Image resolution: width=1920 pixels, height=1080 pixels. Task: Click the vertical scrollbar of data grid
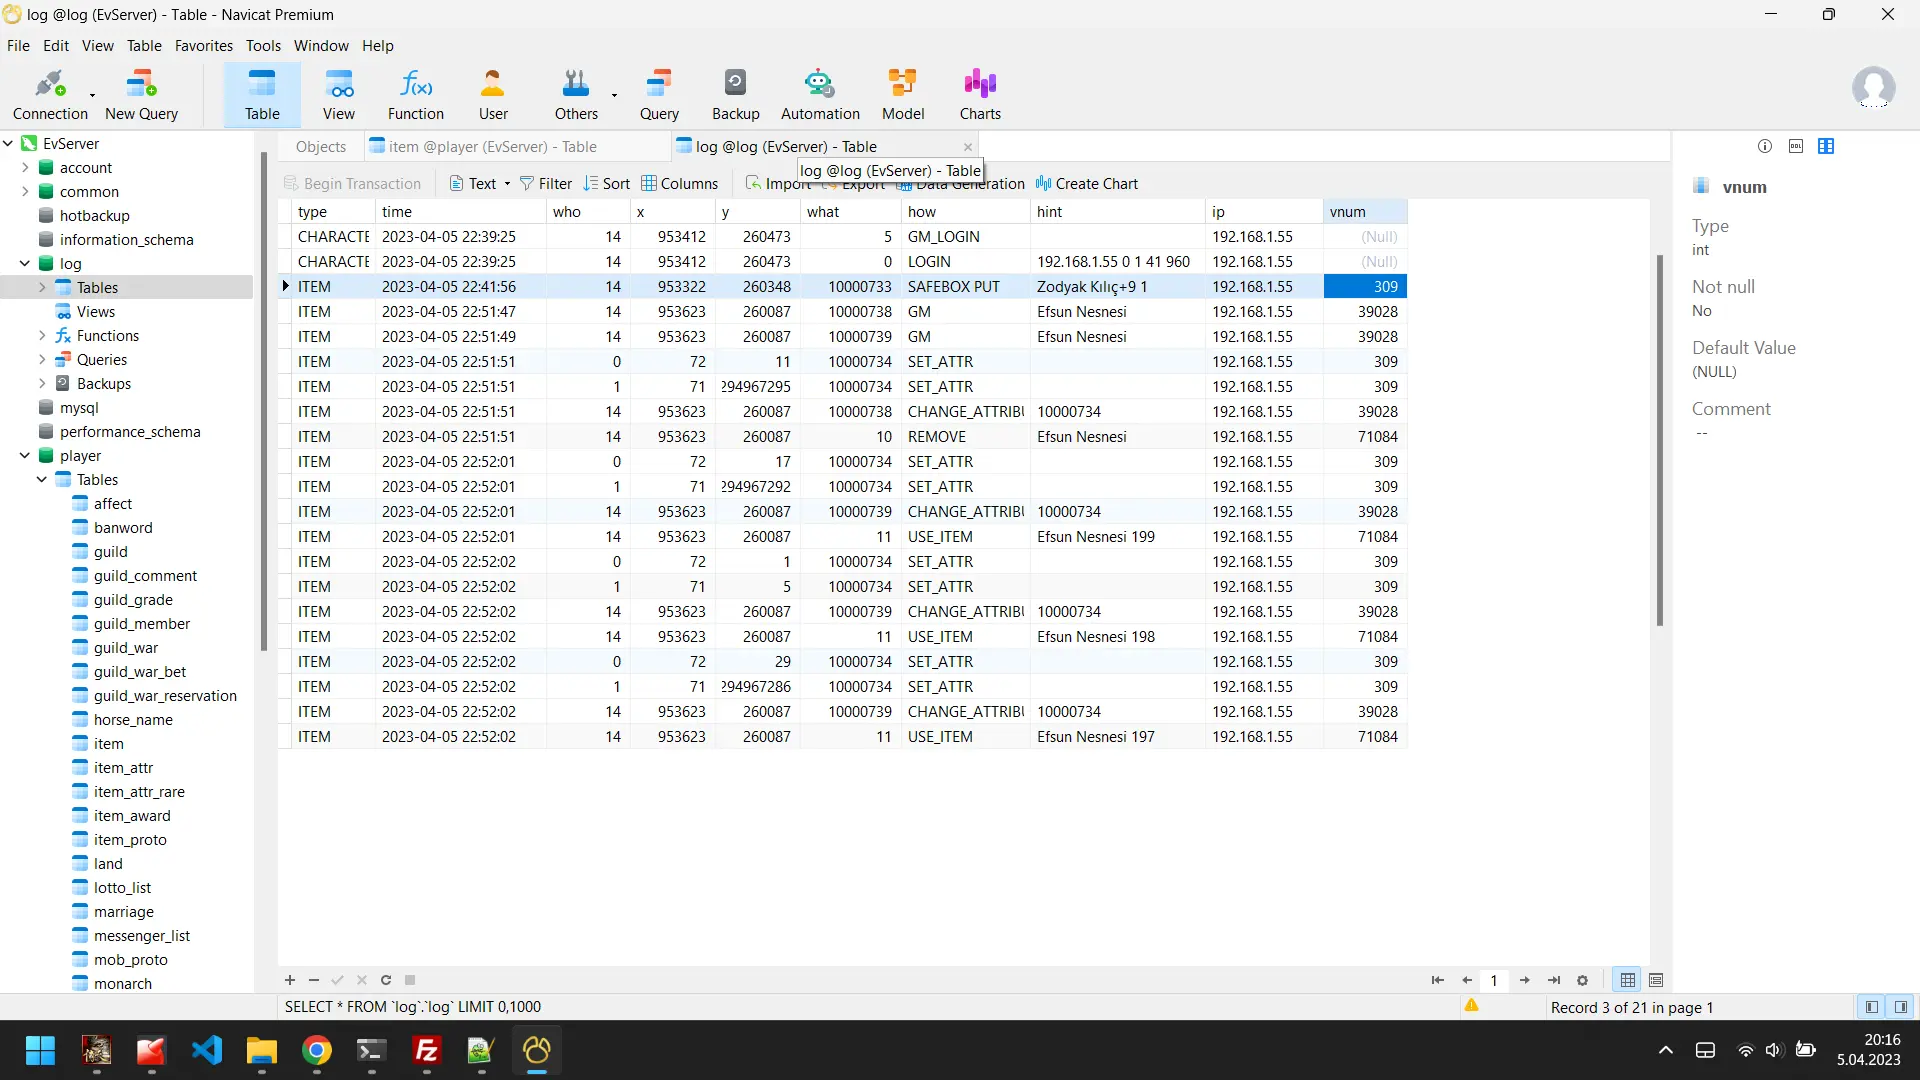click(1659, 440)
